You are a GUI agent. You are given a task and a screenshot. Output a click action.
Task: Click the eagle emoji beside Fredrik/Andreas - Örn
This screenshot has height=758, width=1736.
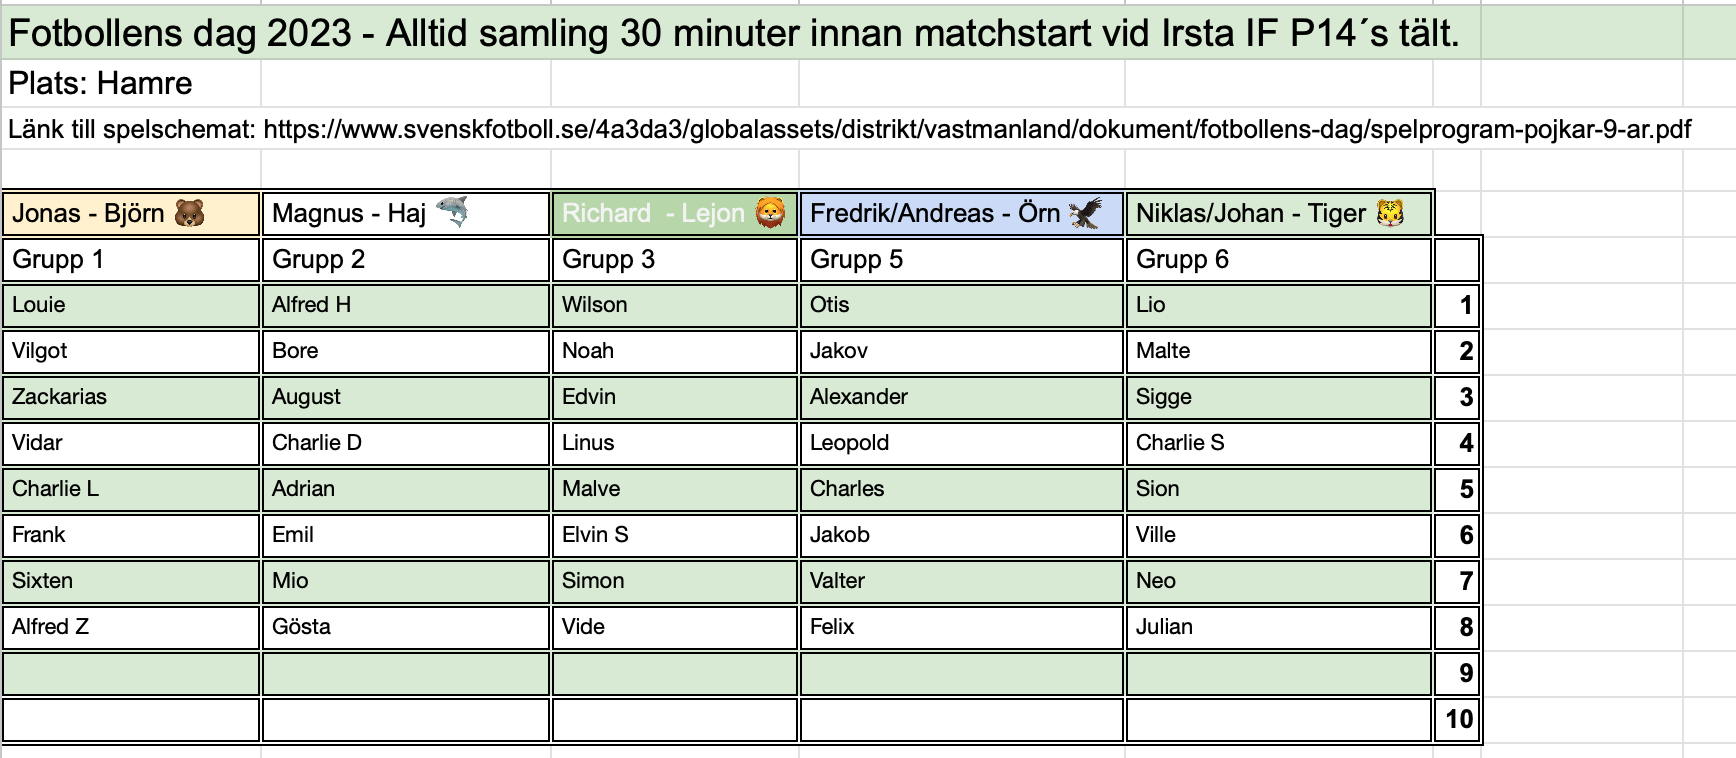point(1085,213)
